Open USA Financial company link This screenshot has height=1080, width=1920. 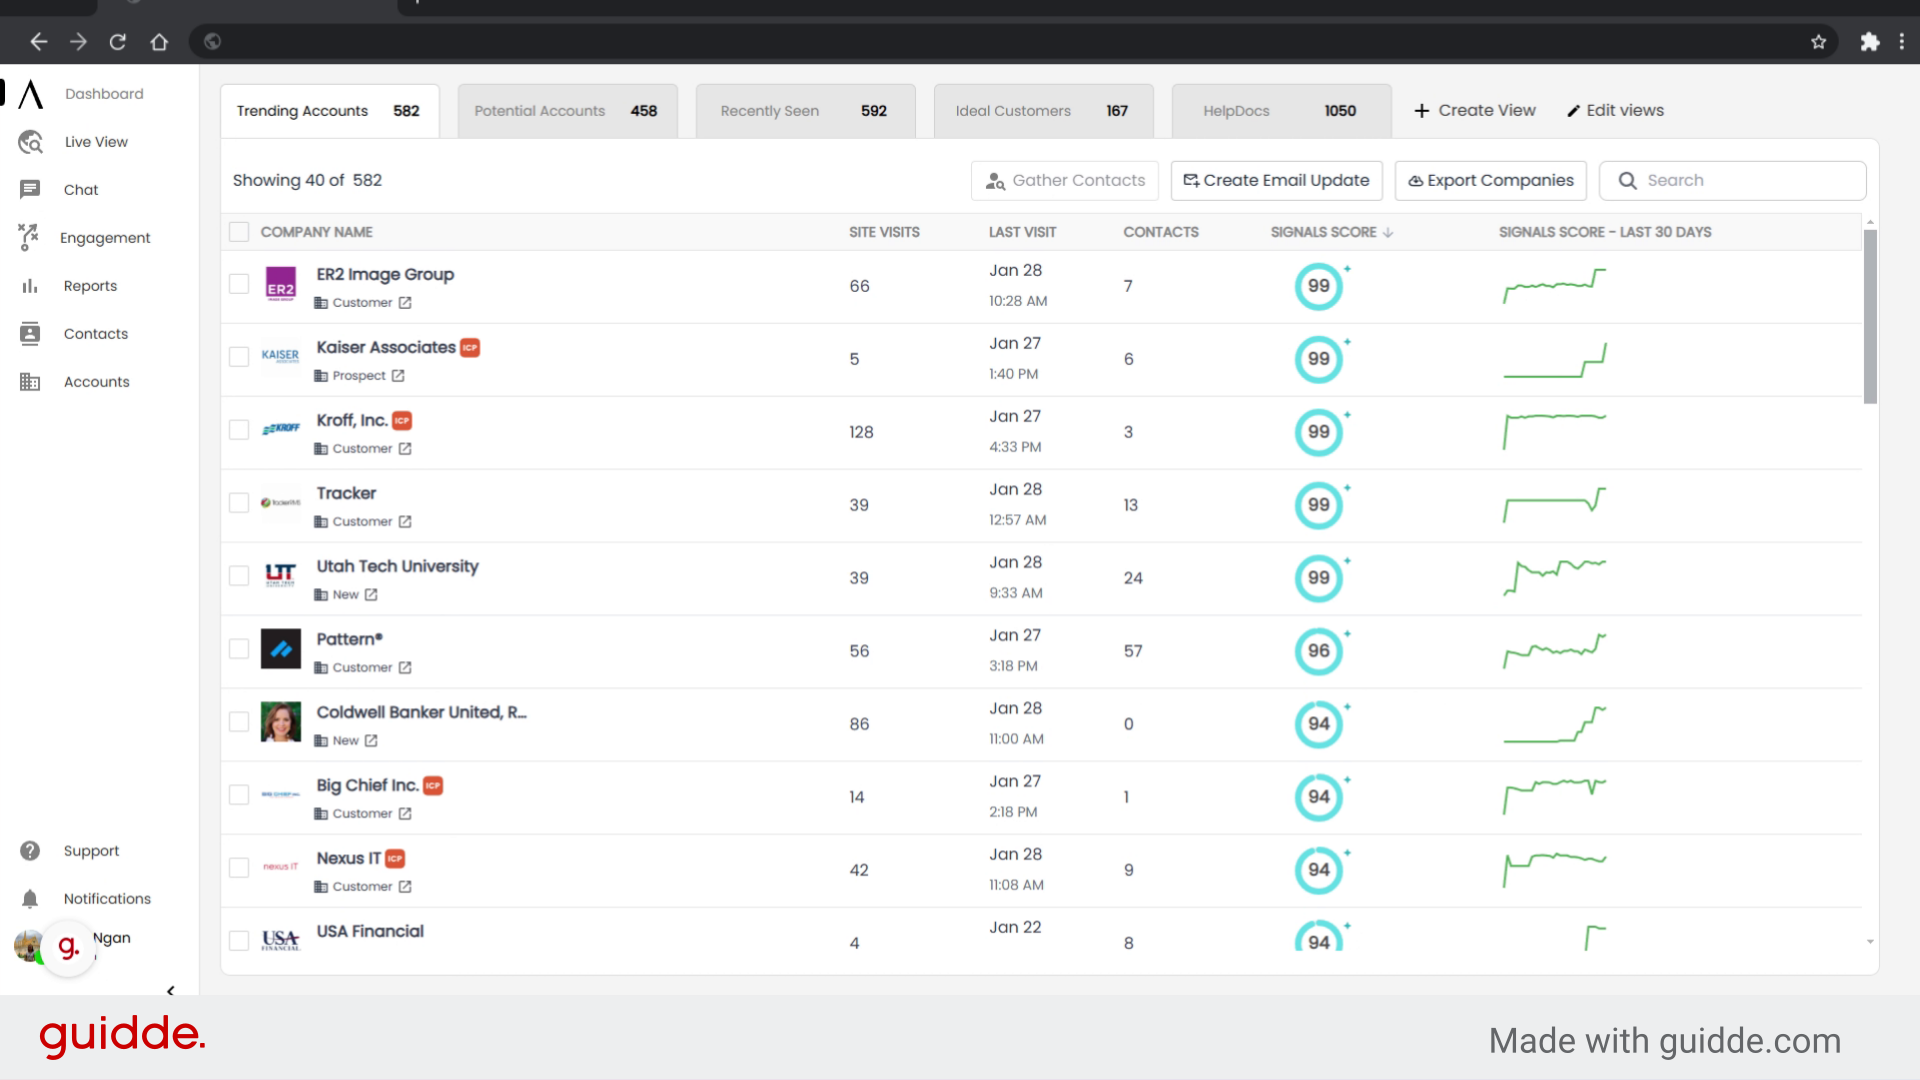pos(370,931)
